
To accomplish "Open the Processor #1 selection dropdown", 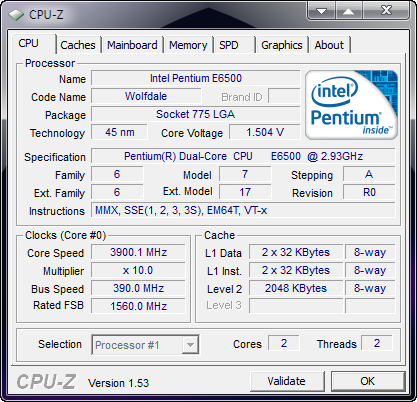I will [145, 345].
